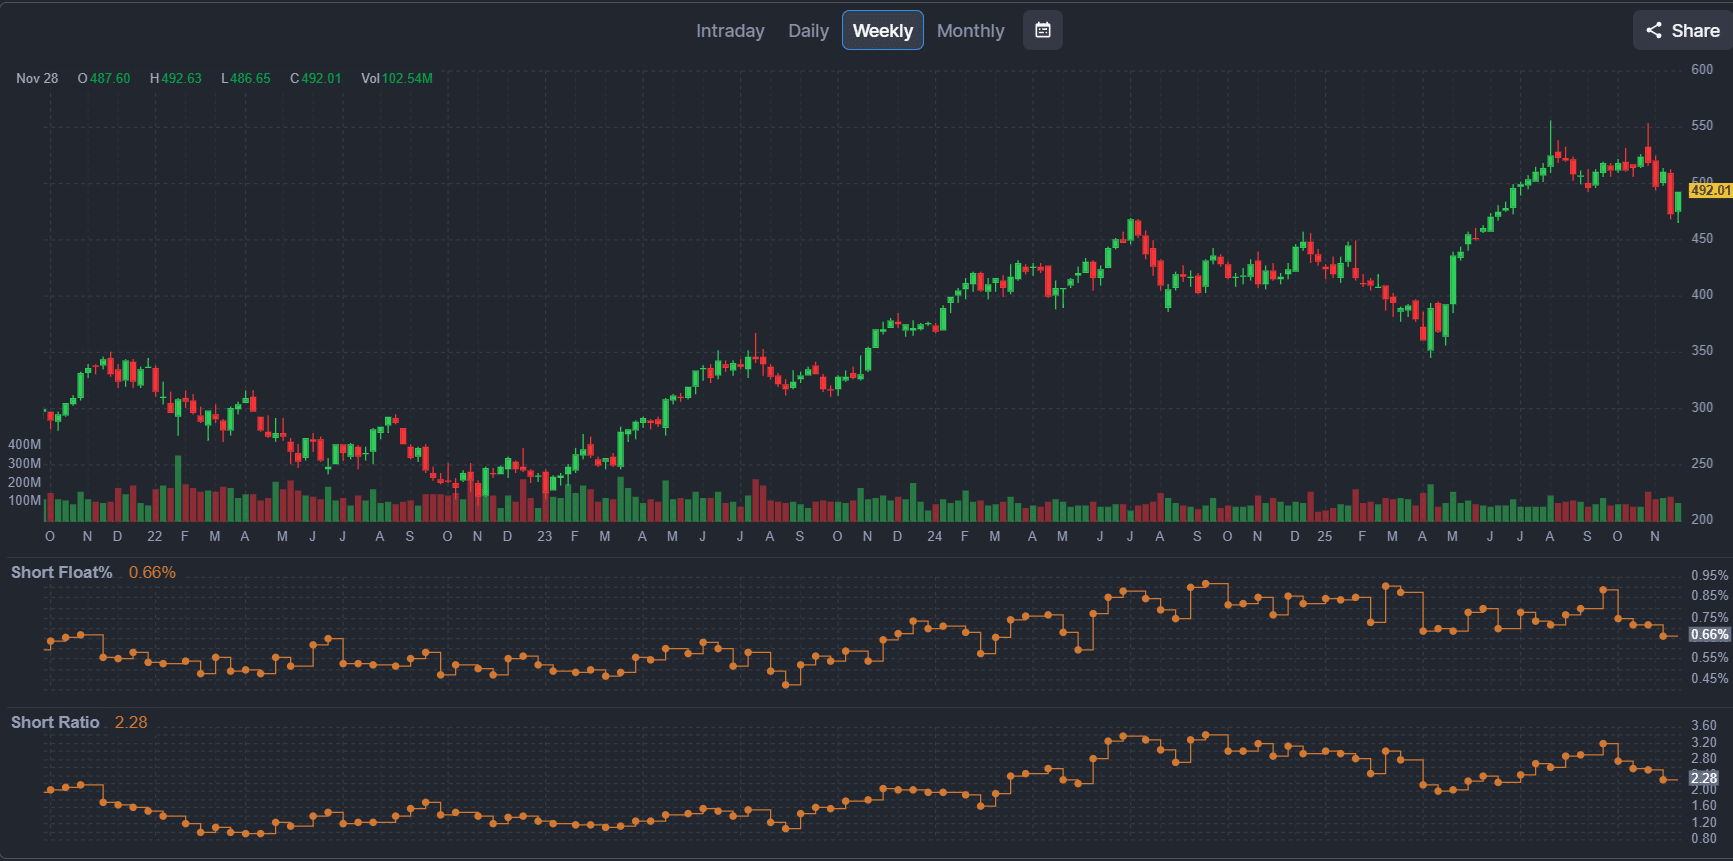Click the Short Float% panel title
The height and width of the screenshot is (861, 1733).
click(62, 572)
